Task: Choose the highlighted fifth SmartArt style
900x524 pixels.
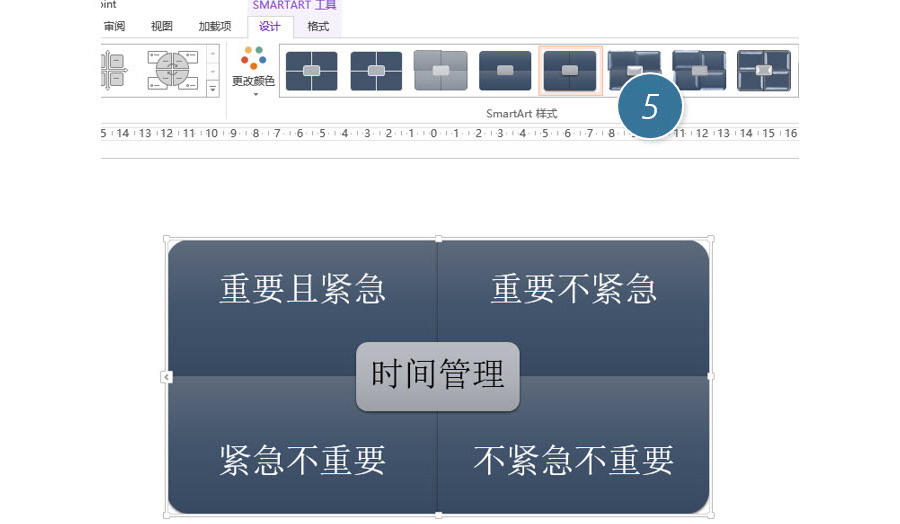Action: (570, 71)
